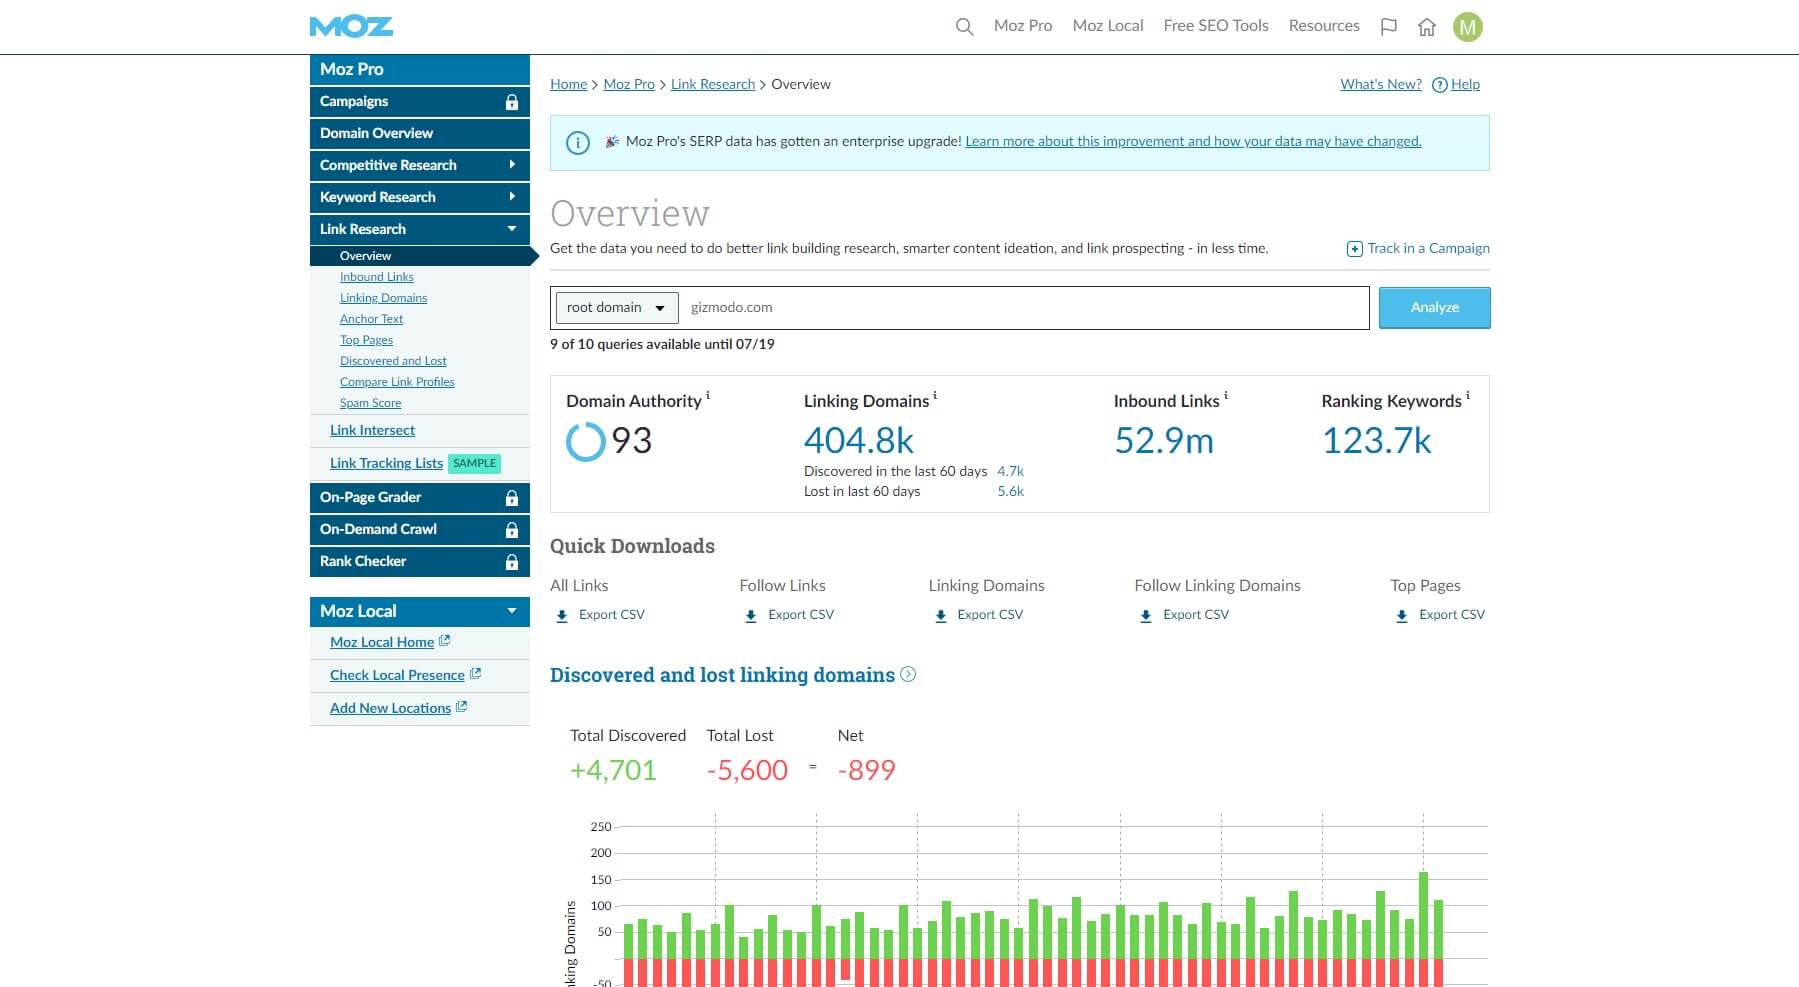Screen dimensions: 1799x987
Task: Open the Learn more about this improvement link
Action: [x=1193, y=142]
